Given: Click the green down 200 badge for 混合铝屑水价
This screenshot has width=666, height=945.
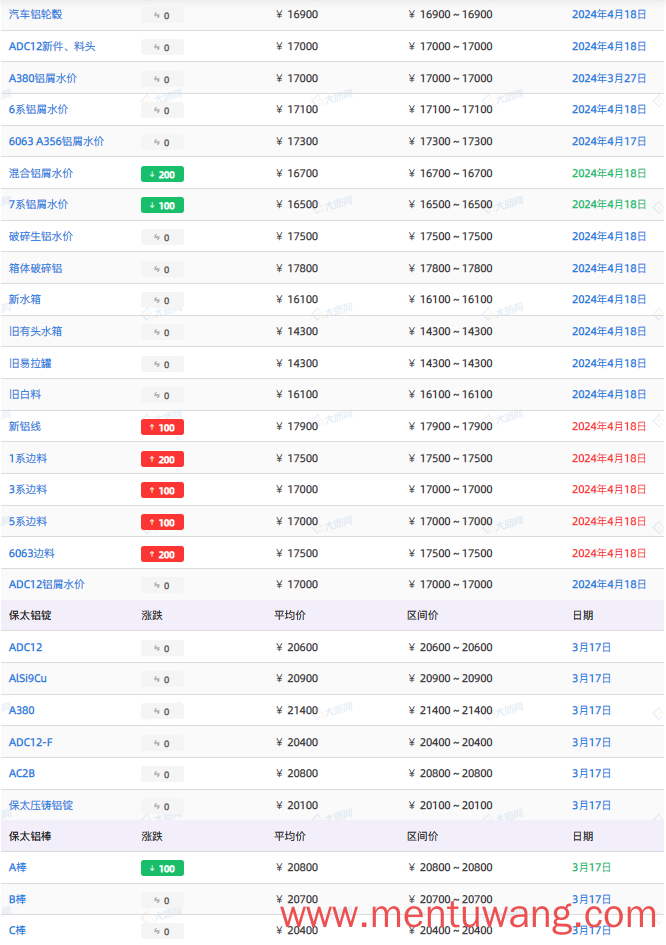Looking at the screenshot, I should [162, 174].
